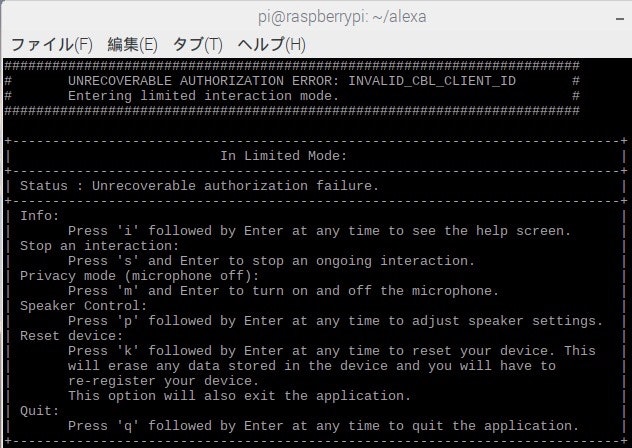Select the text INVALID_CBL_CLIENT_ID
Image resolution: width=632 pixels, height=448 pixels.
[432, 81]
